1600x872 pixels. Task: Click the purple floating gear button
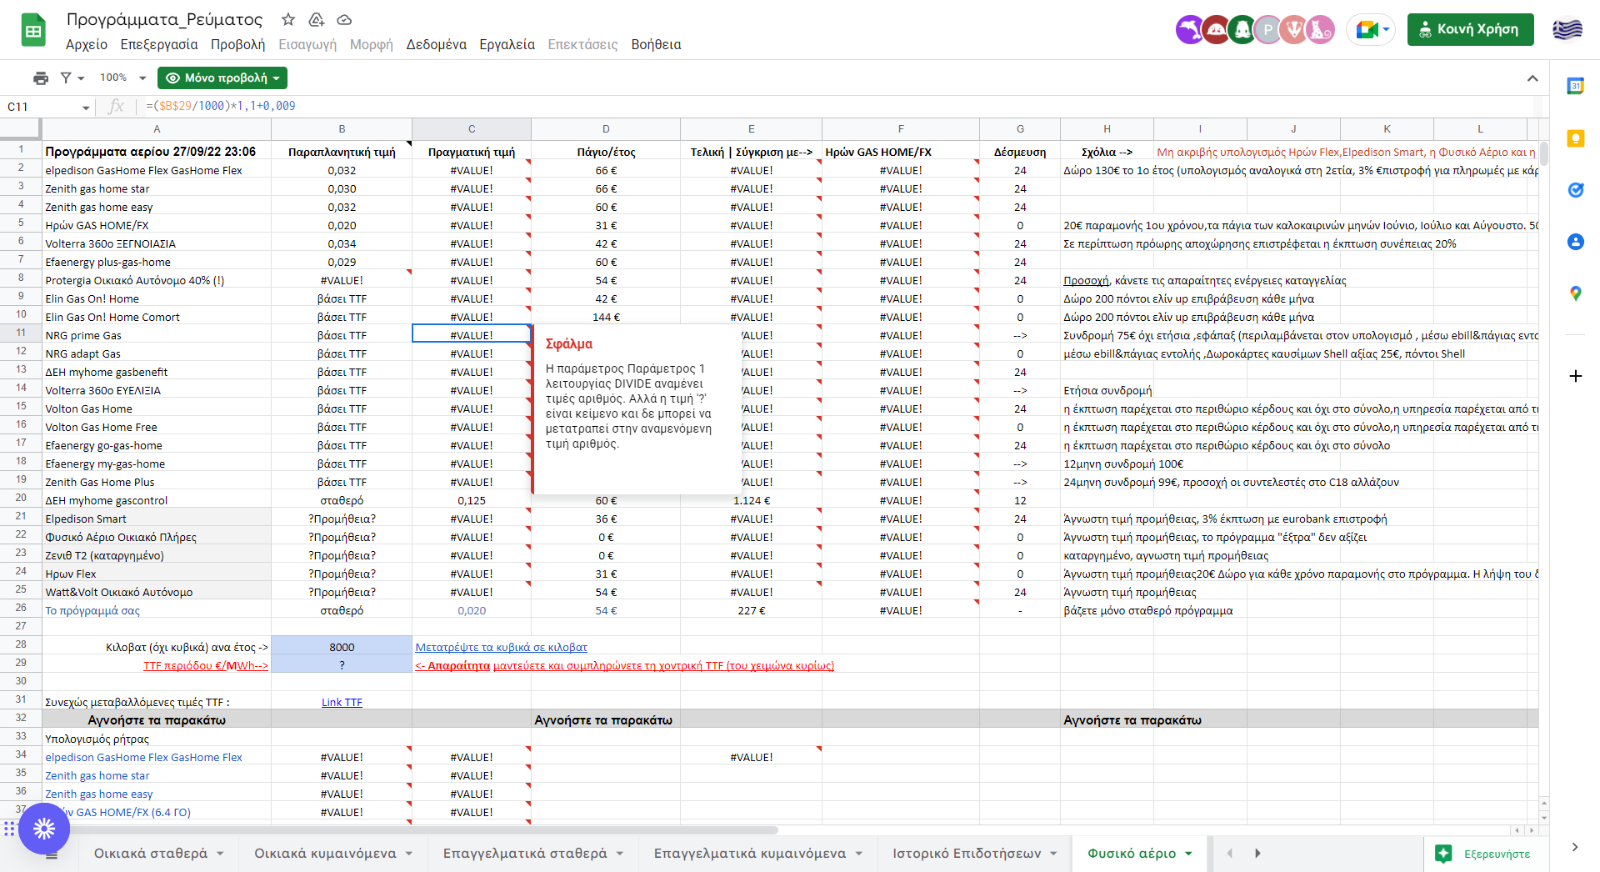coord(44,828)
